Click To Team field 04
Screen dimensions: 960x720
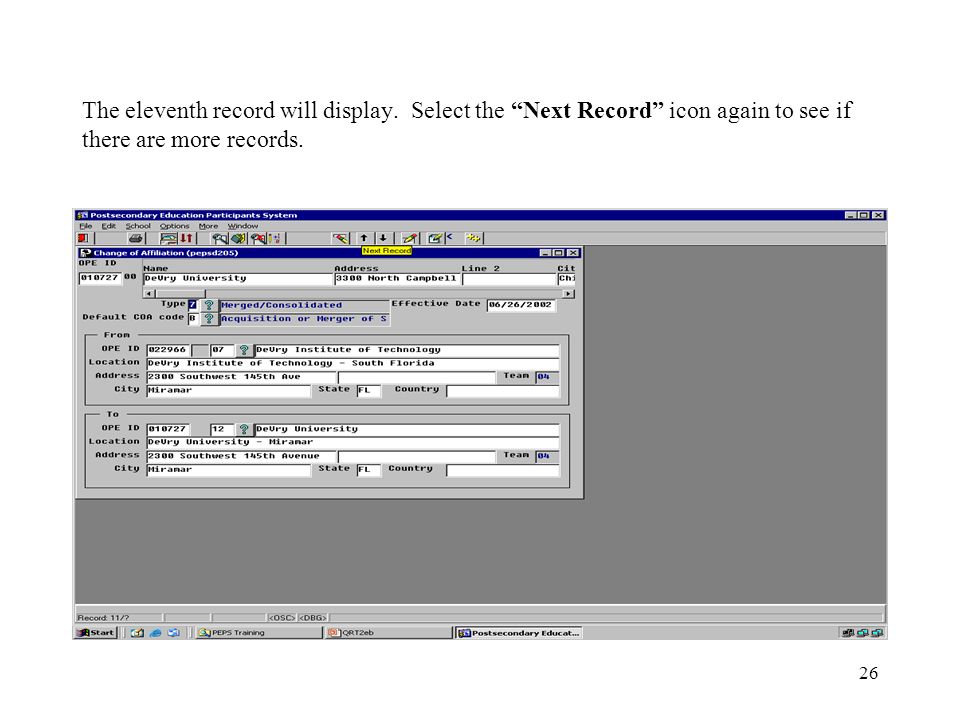[547, 456]
